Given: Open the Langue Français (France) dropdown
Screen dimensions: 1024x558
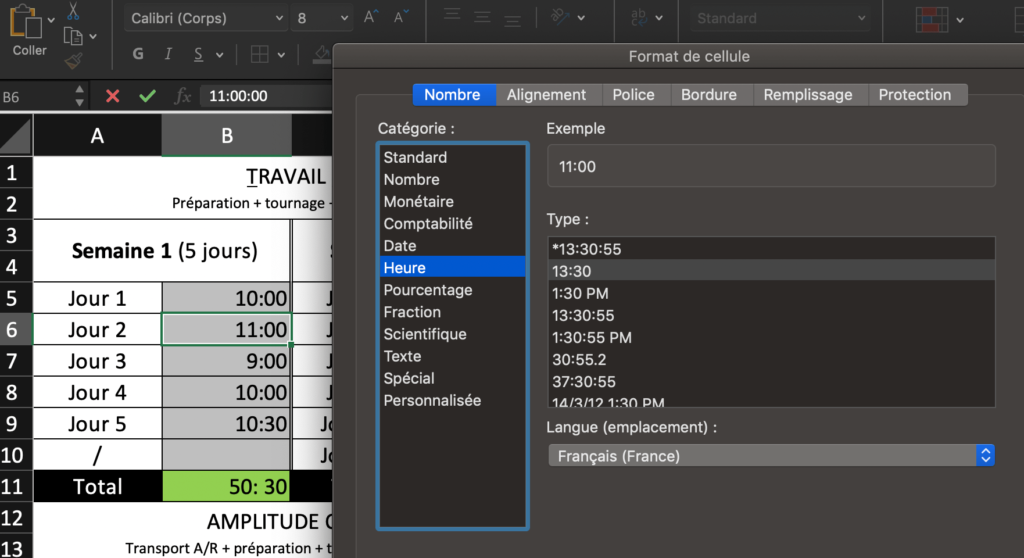Looking at the screenshot, I should pos(771,456).
